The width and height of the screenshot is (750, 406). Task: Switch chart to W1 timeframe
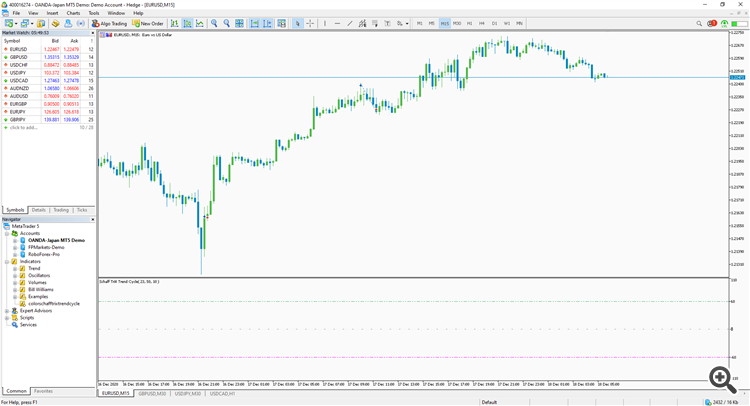(x=507, y=23)
